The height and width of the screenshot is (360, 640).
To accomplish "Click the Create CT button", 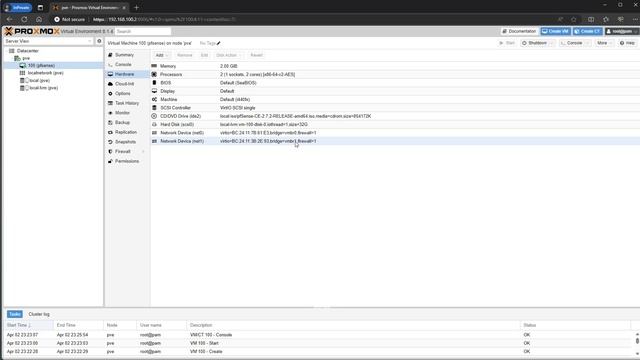I will coord(587,31).
